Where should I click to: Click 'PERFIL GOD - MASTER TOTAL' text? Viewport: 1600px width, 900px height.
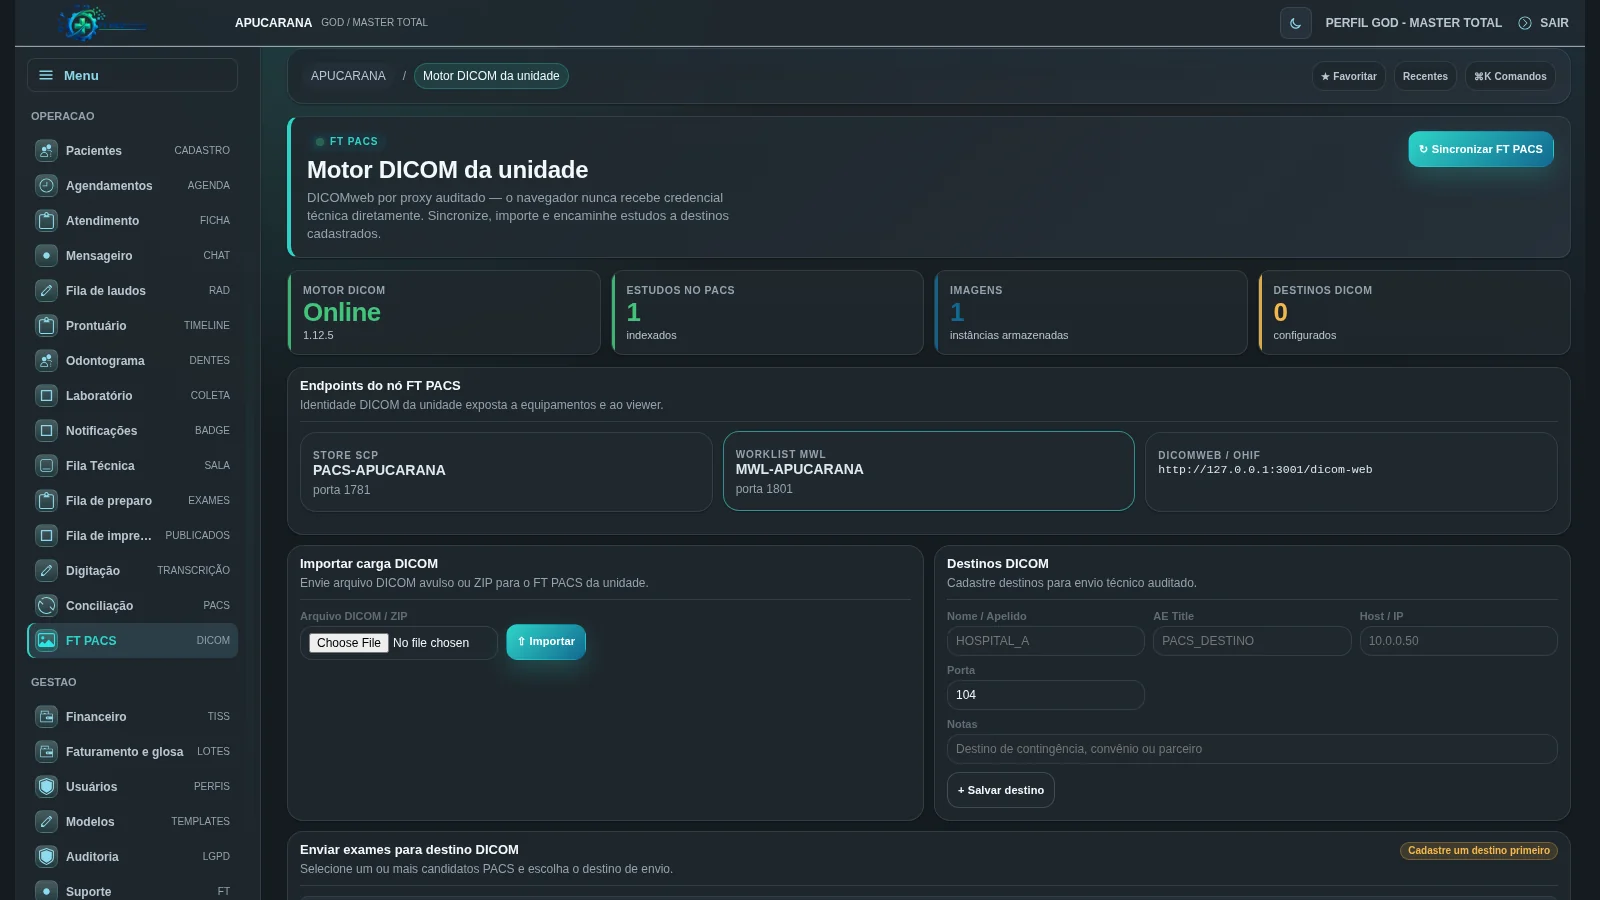[1413, 23]
